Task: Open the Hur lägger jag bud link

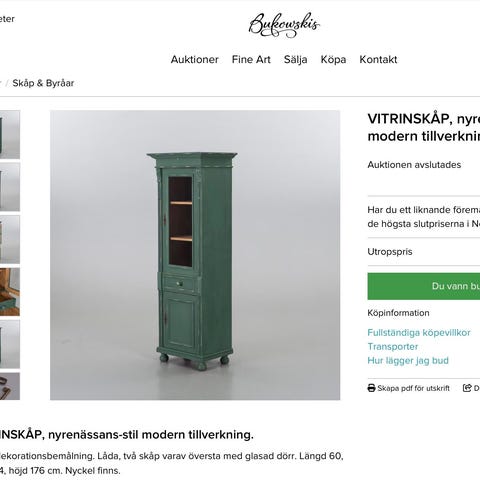Action: coord(408,361)
